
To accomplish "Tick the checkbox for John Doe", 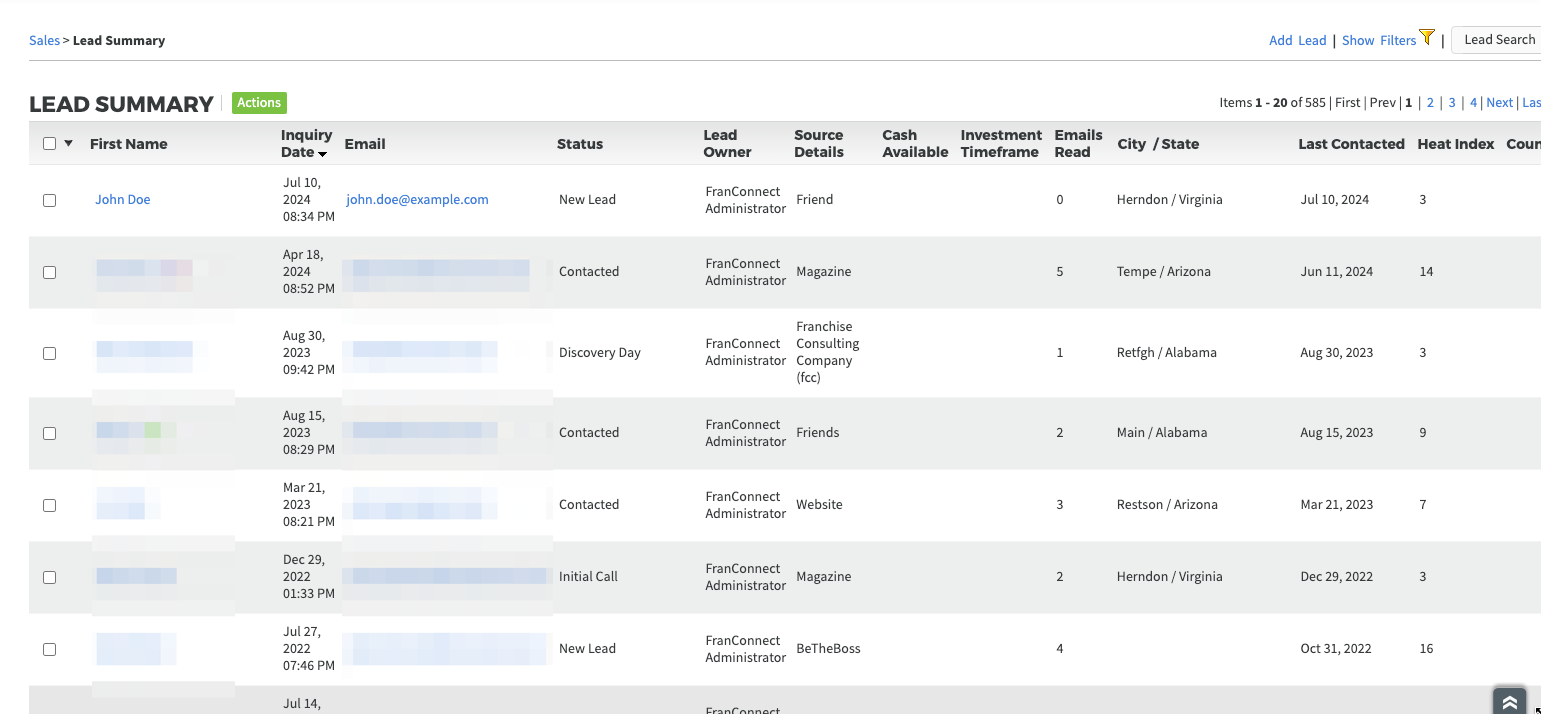I will coord(49,200).
